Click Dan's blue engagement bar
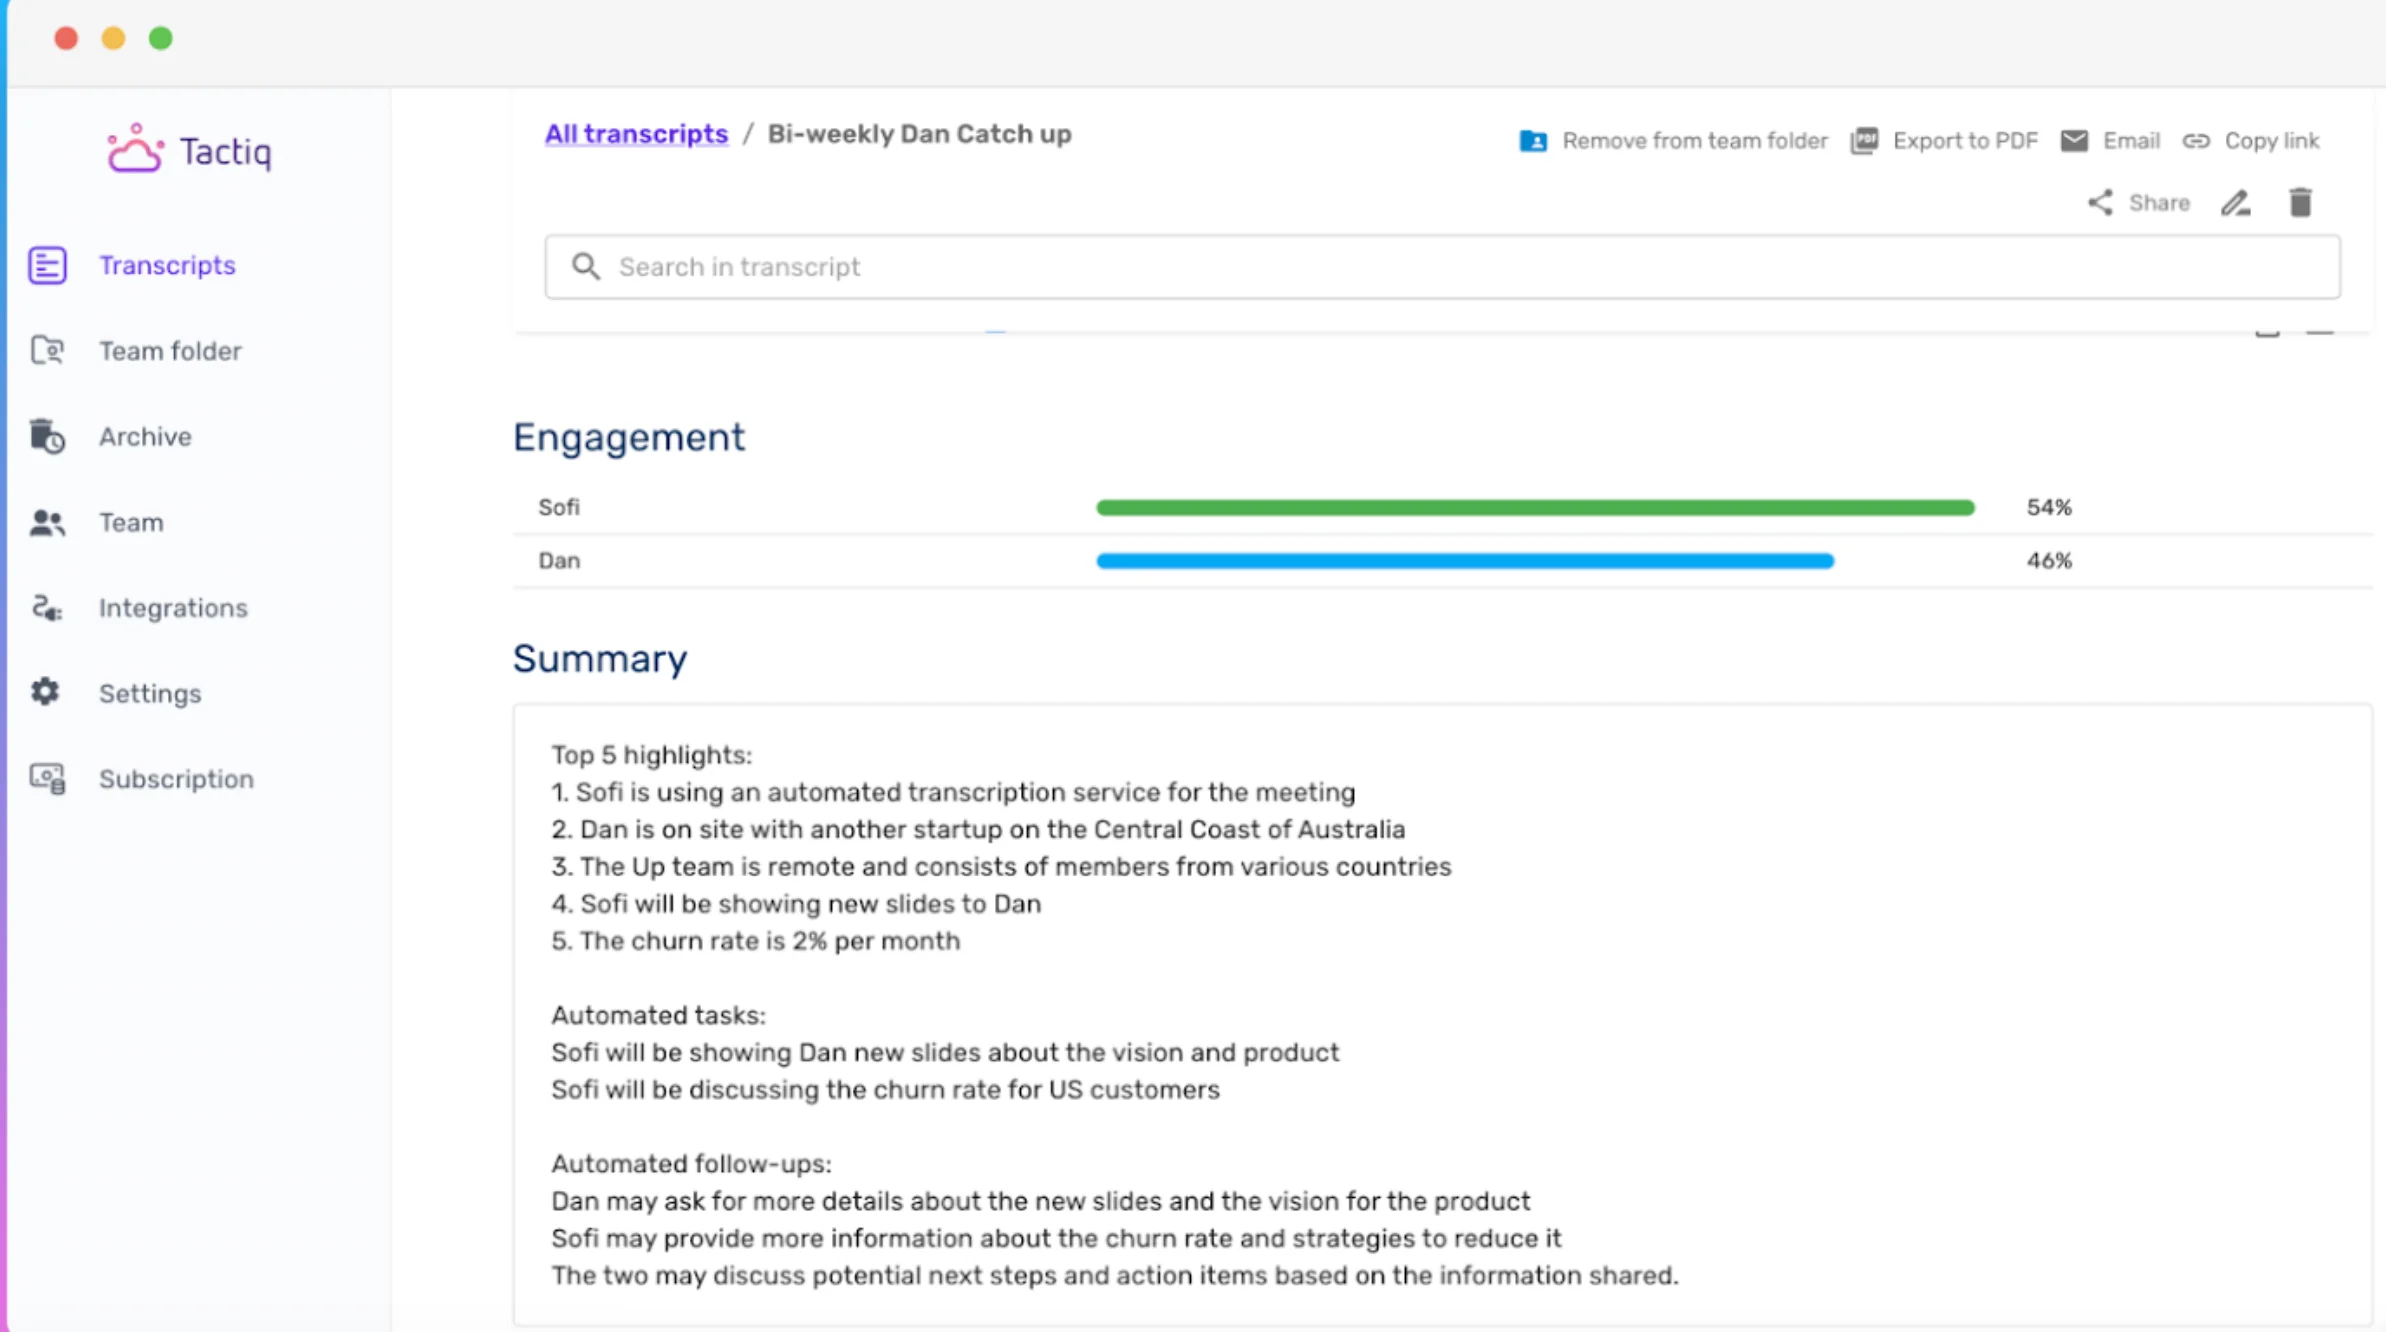The image size is (2386, 1332). (x=1464, y=561)
